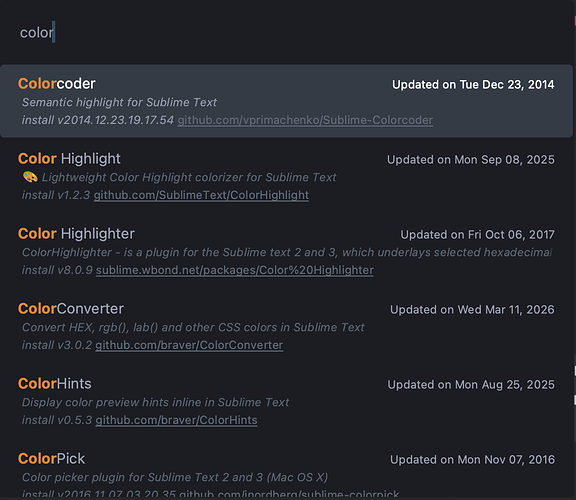
Task: Click the Colorcoder 'Semantic highlight' description
Action: 119,102
